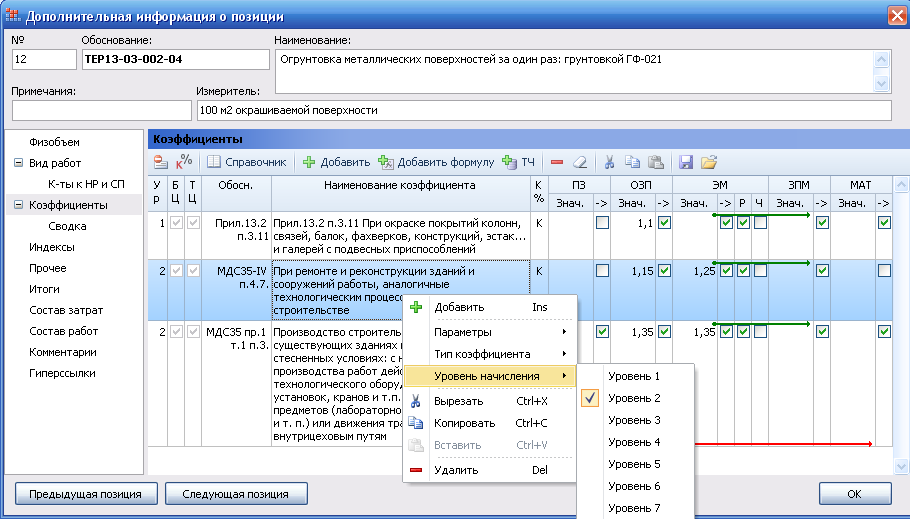
Task: Toggle the МАТ checkbox in second coefficient row
Action: pos(884,270)
